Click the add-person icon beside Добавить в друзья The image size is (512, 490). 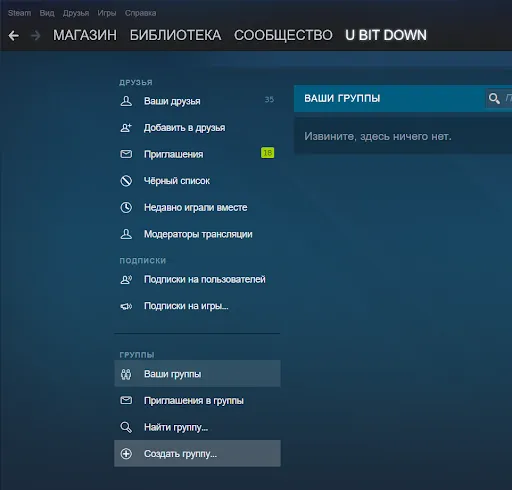coord(126,128)
